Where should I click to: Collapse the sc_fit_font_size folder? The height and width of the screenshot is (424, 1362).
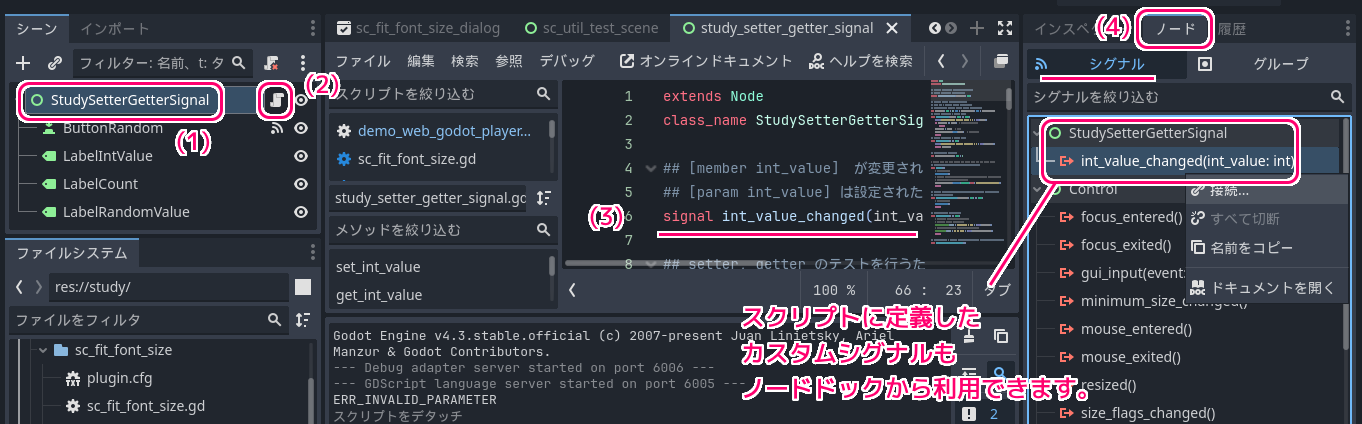[x=43, y=350]
